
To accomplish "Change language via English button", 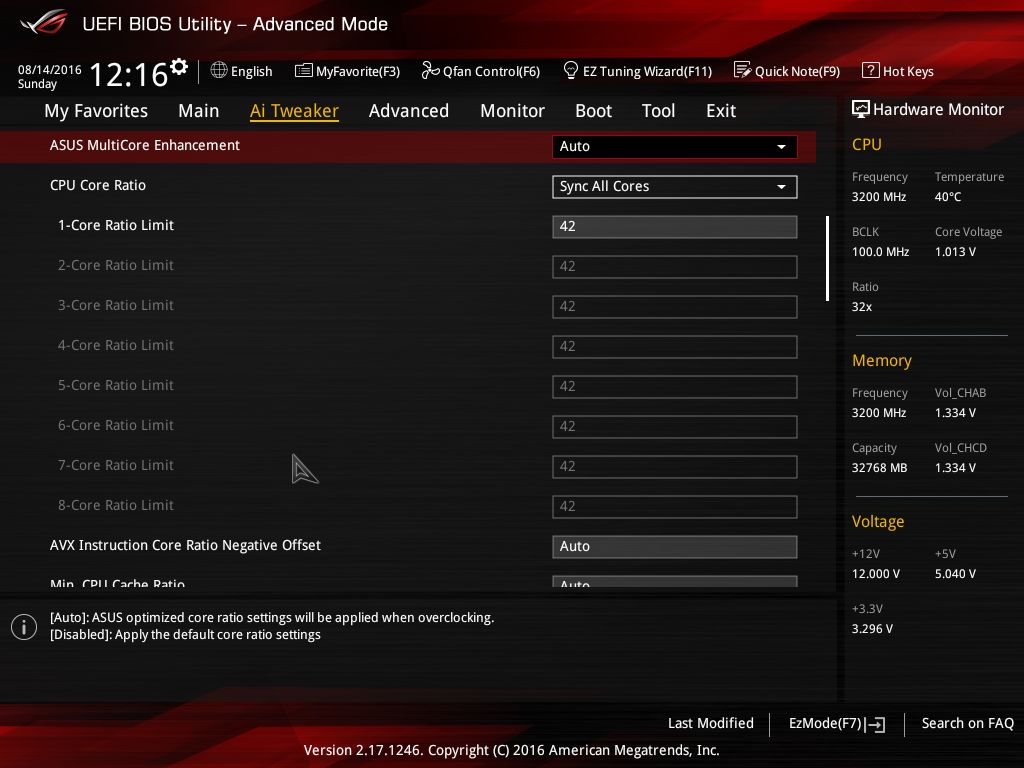I will point(242,71).
